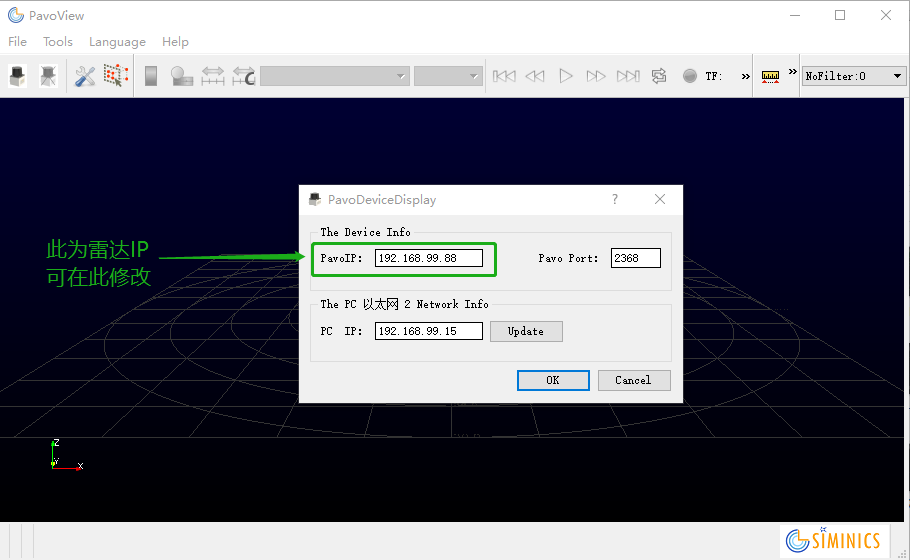Click the Update button beside PC IP
The image size is (910, 560).
(x=526, y=331)
